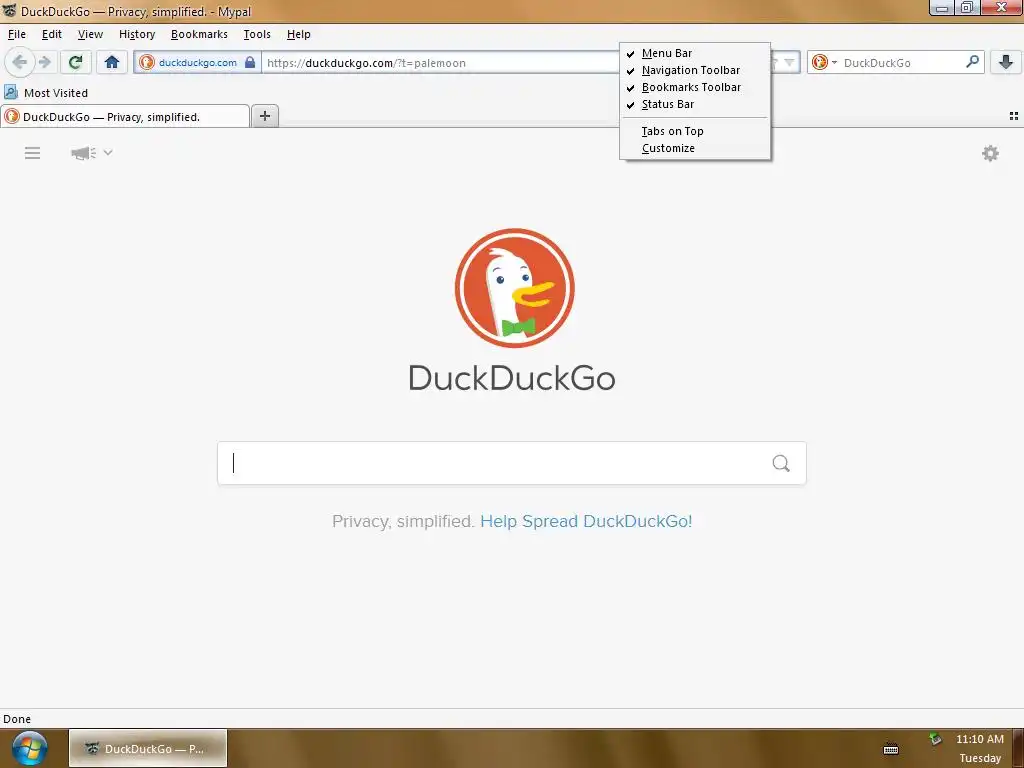Screen dimensions: 1024x768
Task: Reload the current page
Action: click(75, 62)
